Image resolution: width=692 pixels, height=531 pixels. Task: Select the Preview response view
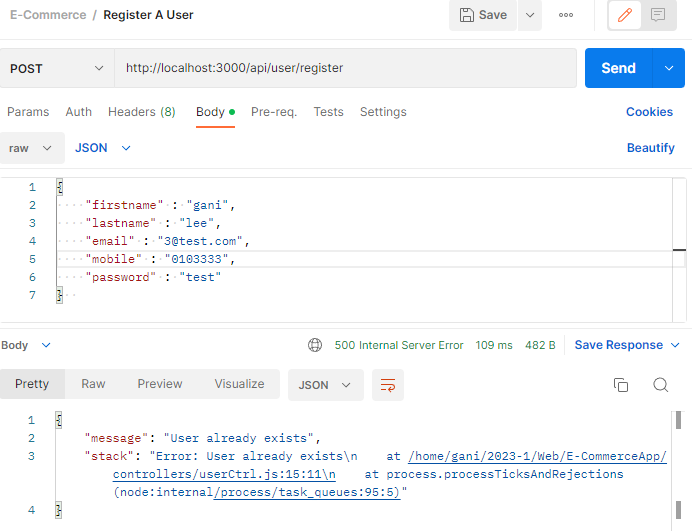click(x=160, y=384)
